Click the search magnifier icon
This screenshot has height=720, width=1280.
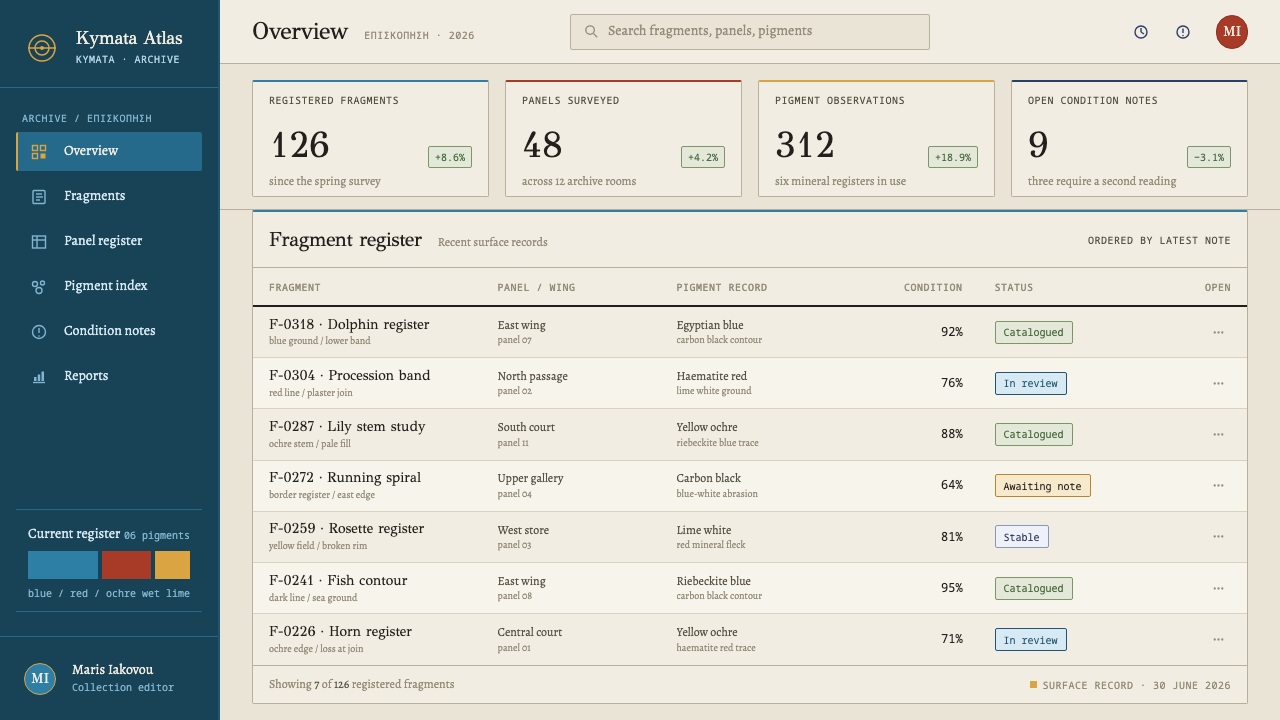pyautogui.click(x=591, y=32)
